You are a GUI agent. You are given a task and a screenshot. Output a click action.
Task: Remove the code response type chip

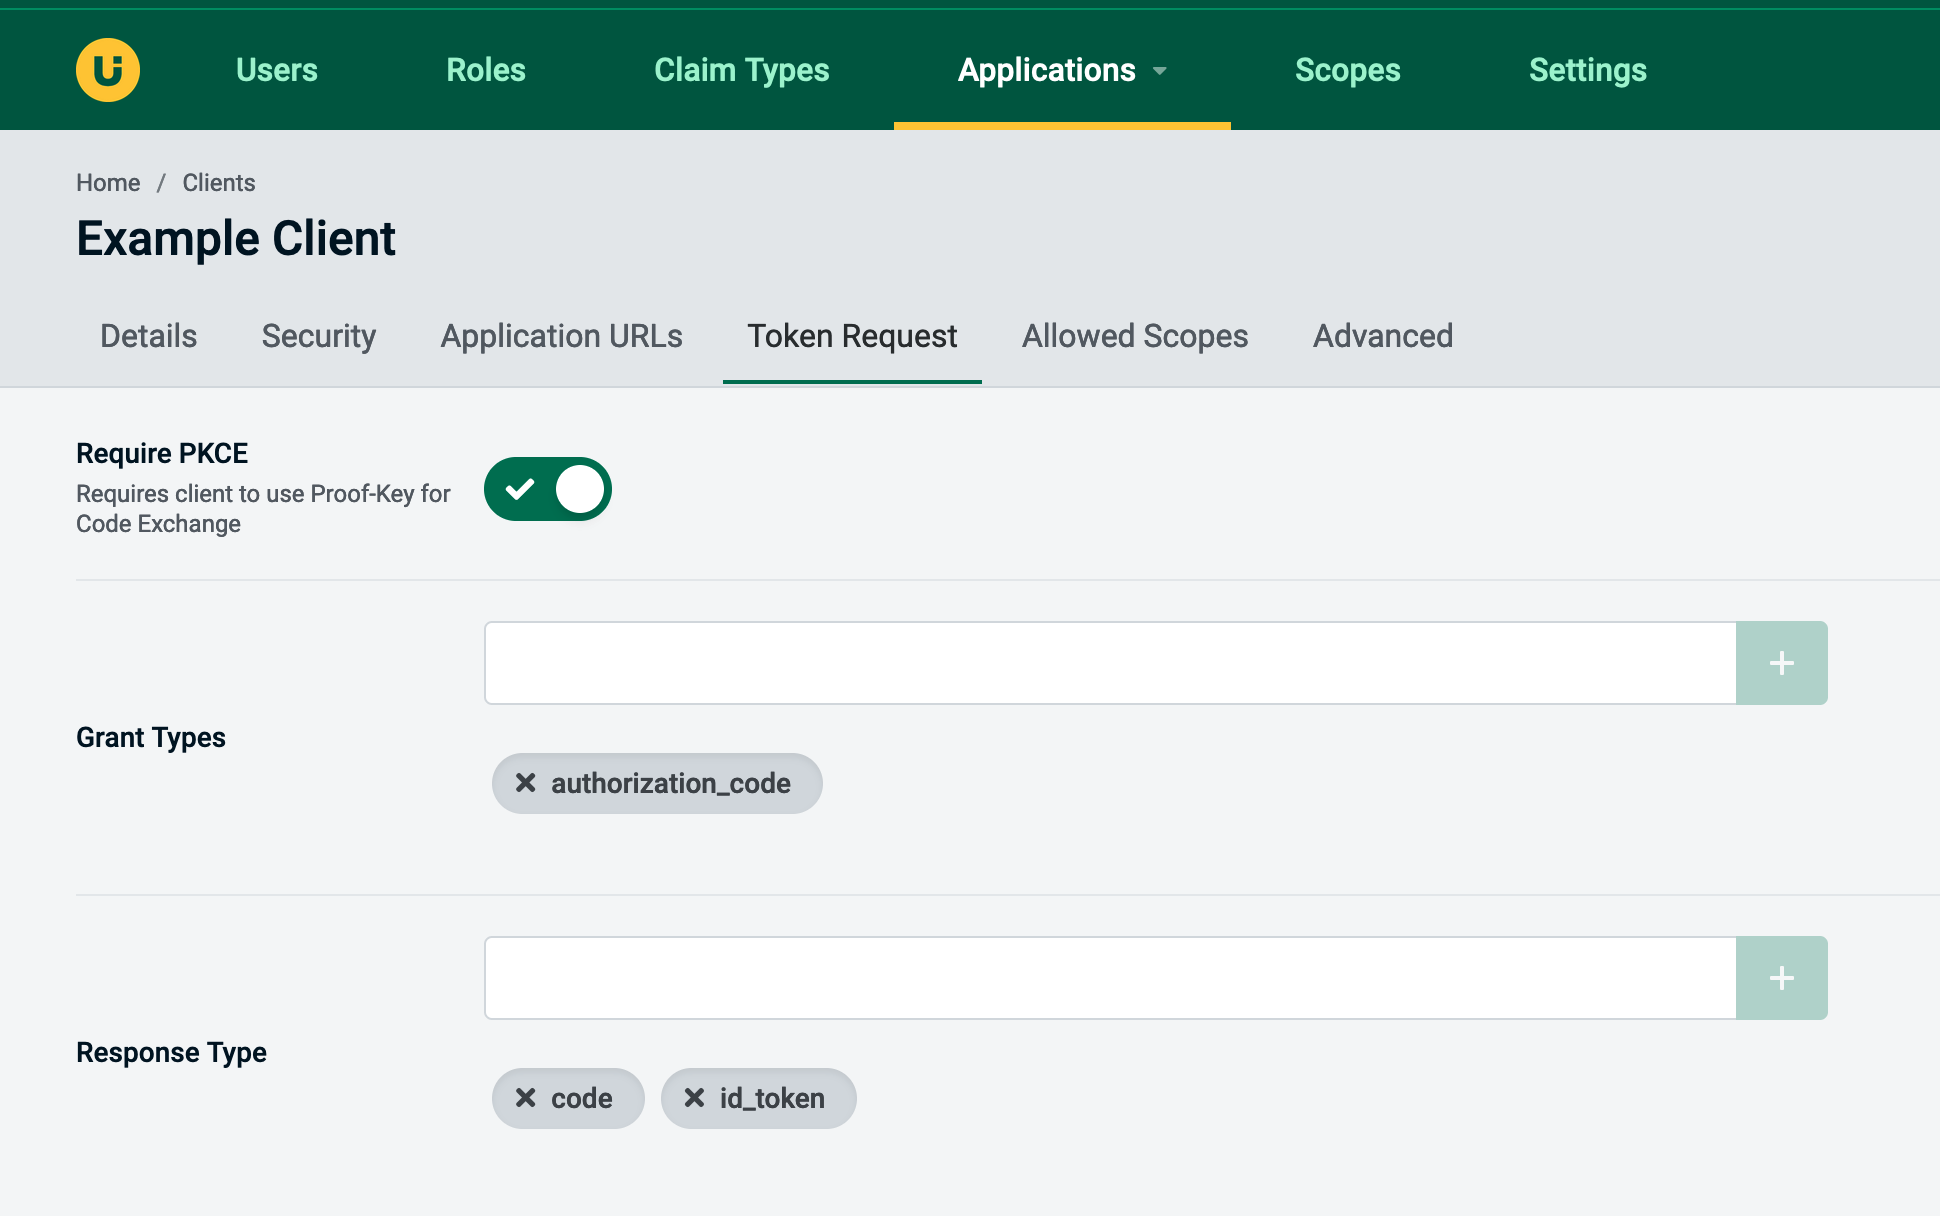(526, 1098)
